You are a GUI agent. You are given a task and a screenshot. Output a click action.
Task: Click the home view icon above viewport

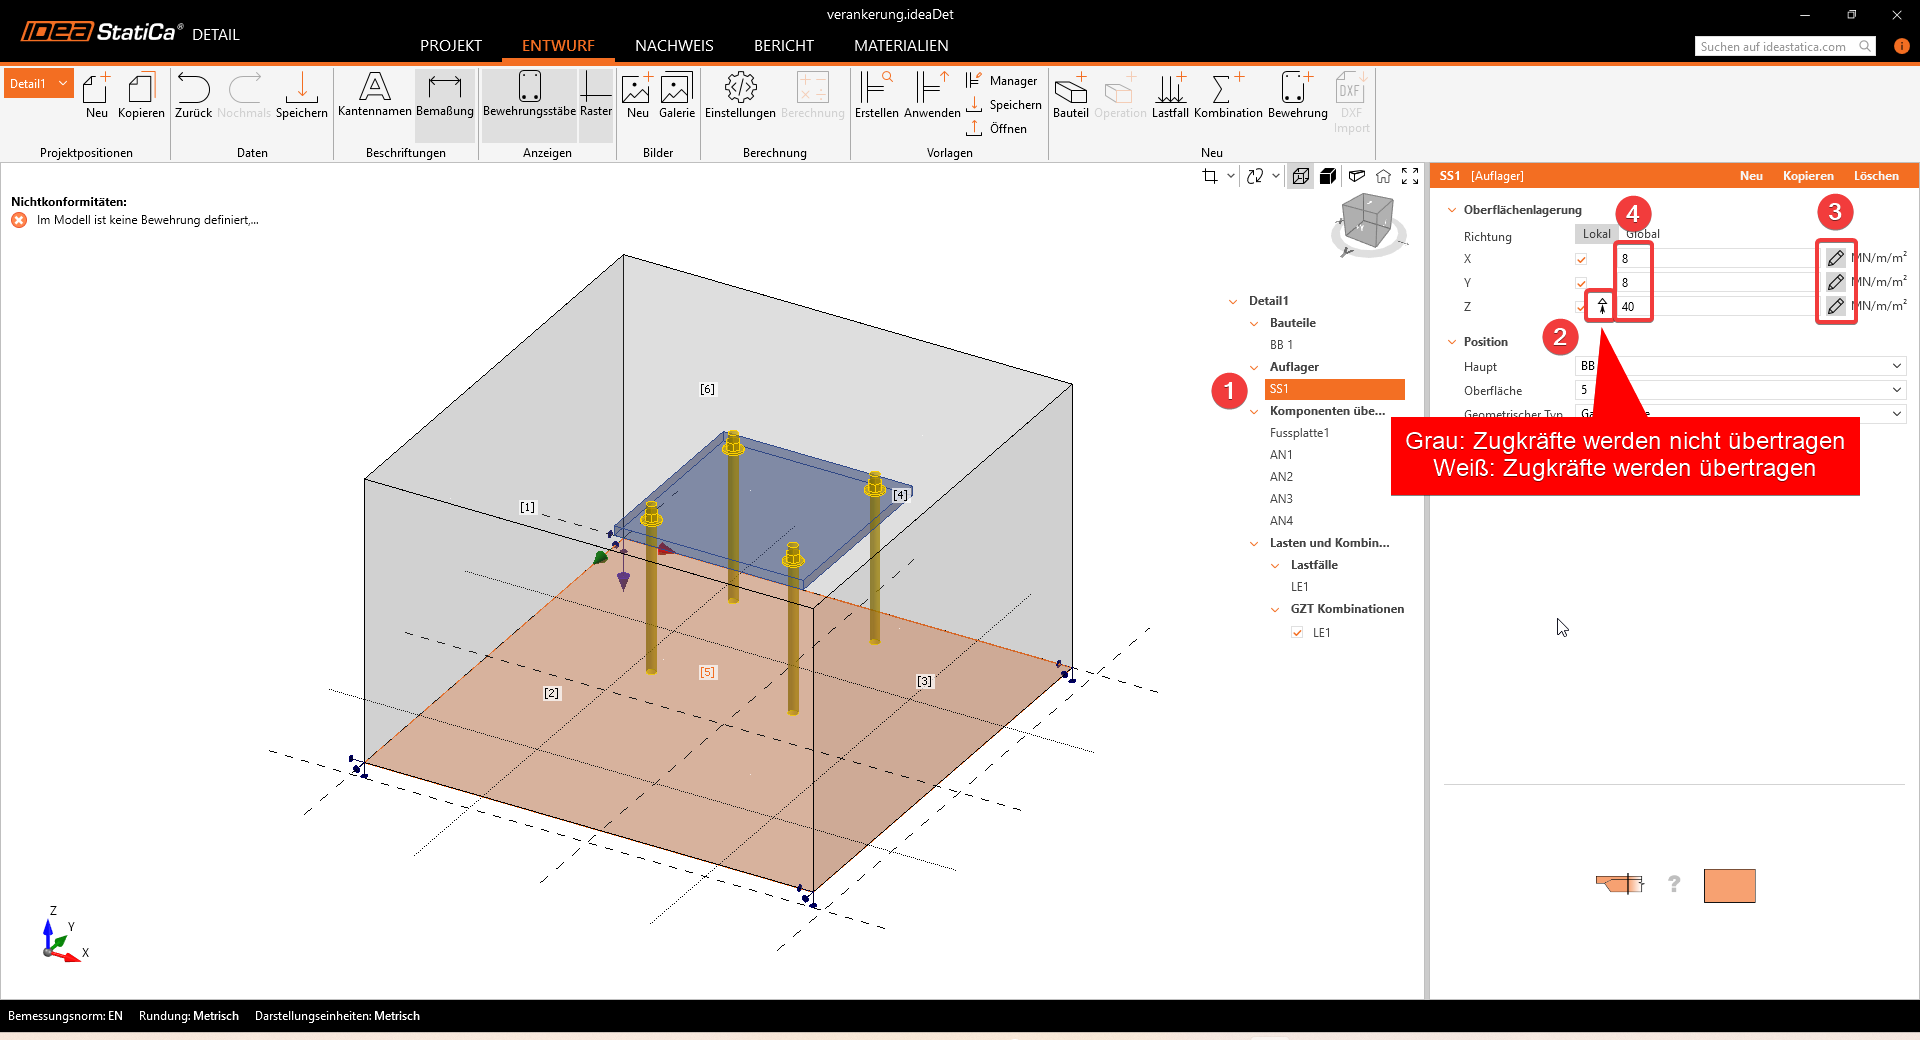[1383, 176]
